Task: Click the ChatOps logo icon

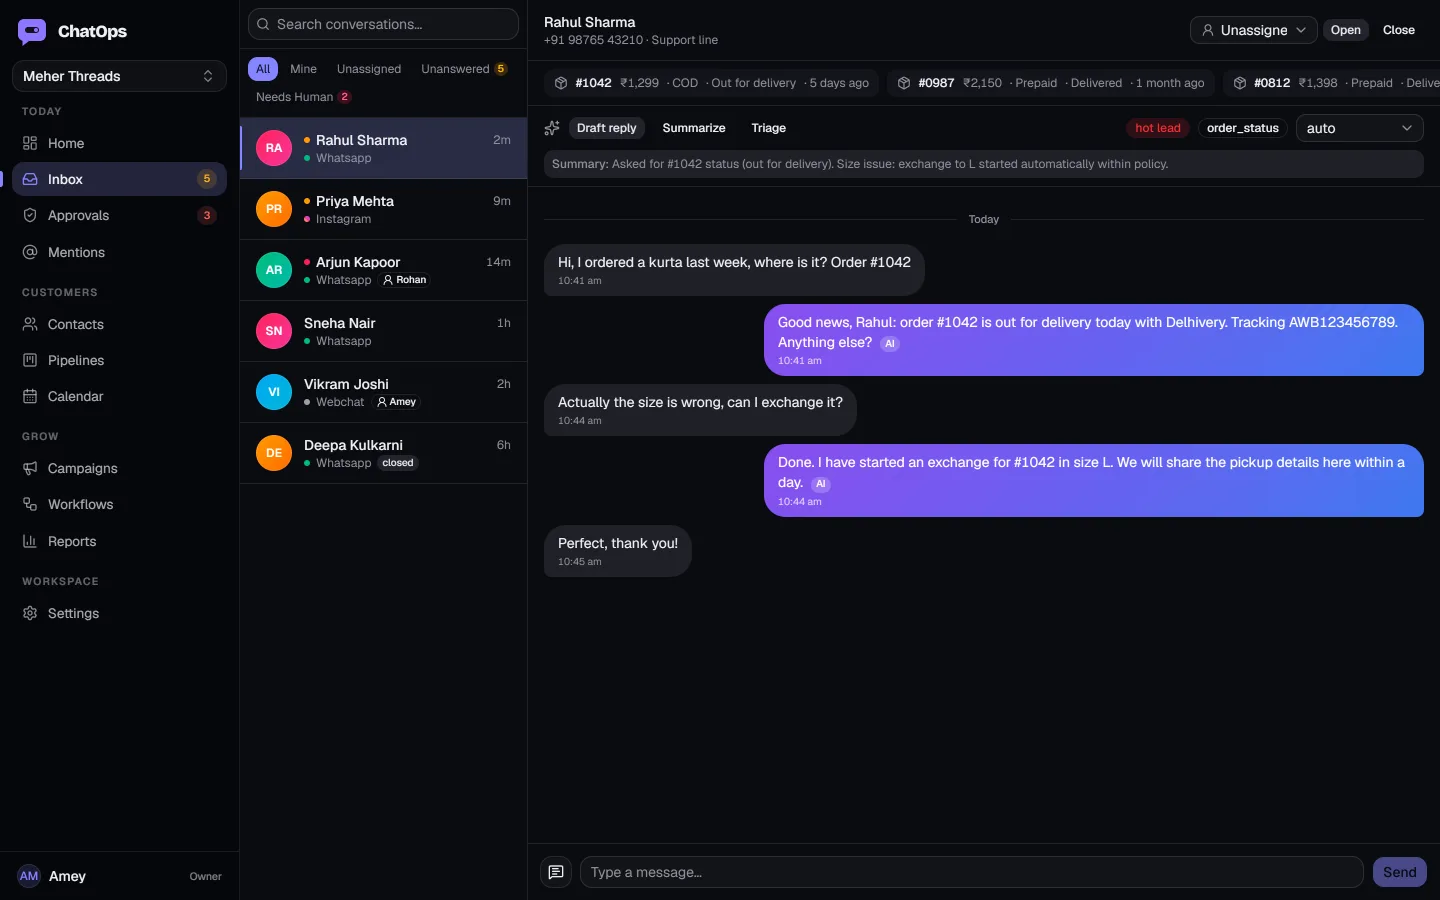Action: click(32, 31)
